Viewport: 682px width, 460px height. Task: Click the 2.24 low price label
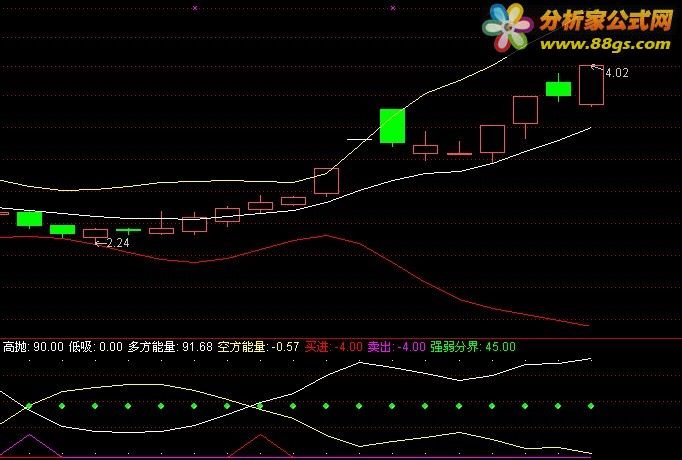coord(117,243)
